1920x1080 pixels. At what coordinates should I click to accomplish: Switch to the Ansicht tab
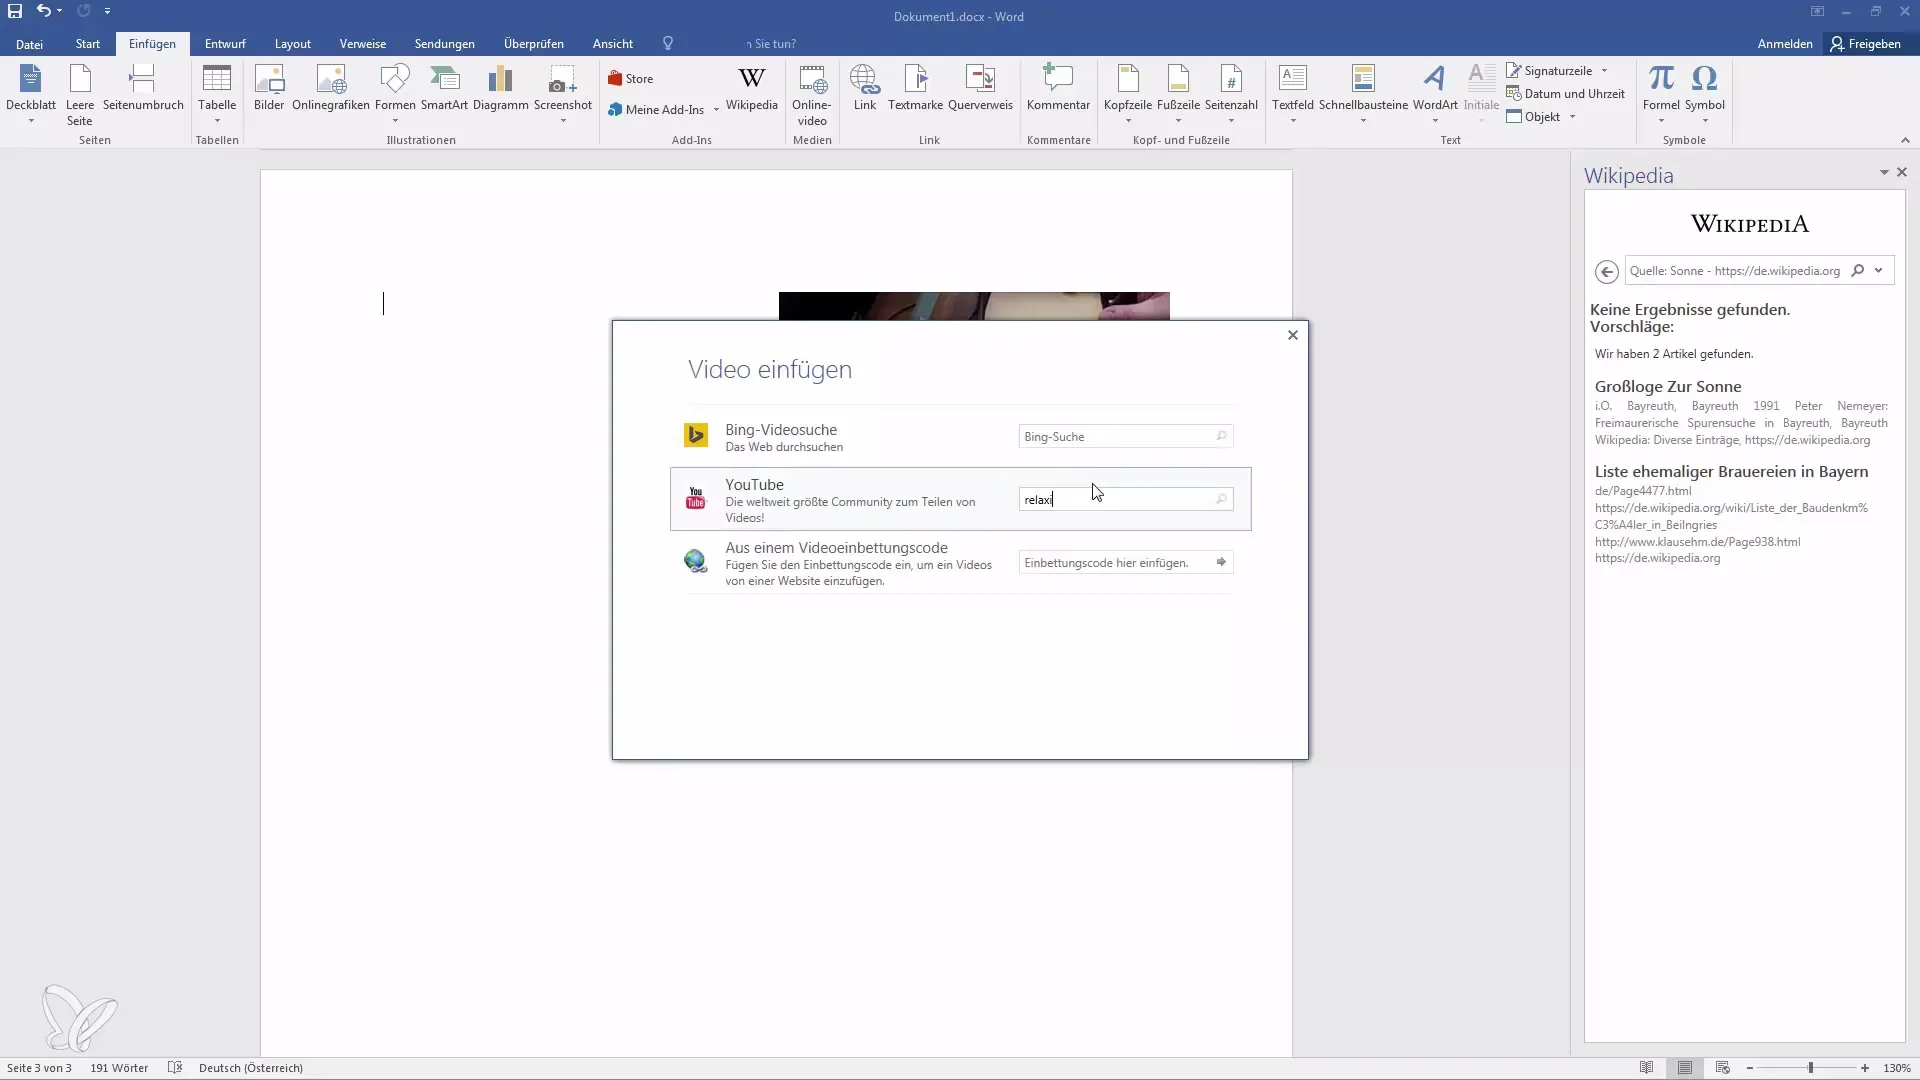613,44
